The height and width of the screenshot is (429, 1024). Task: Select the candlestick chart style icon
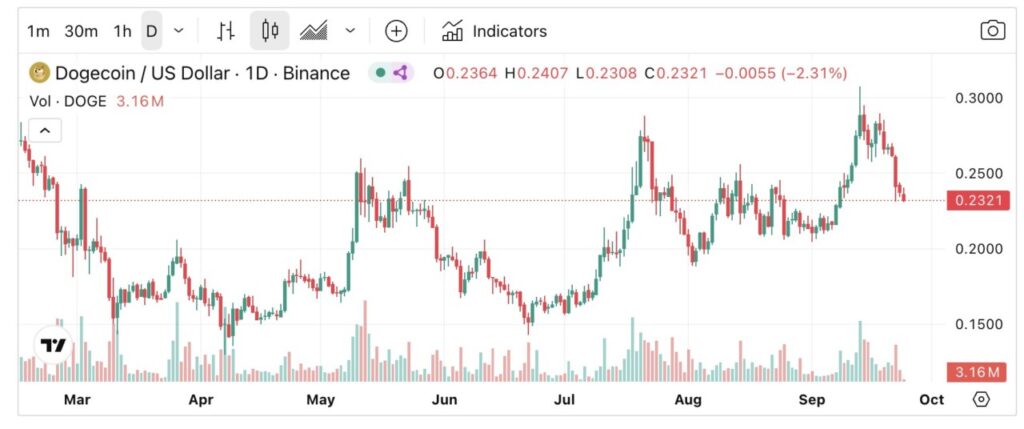coord(269,31)
